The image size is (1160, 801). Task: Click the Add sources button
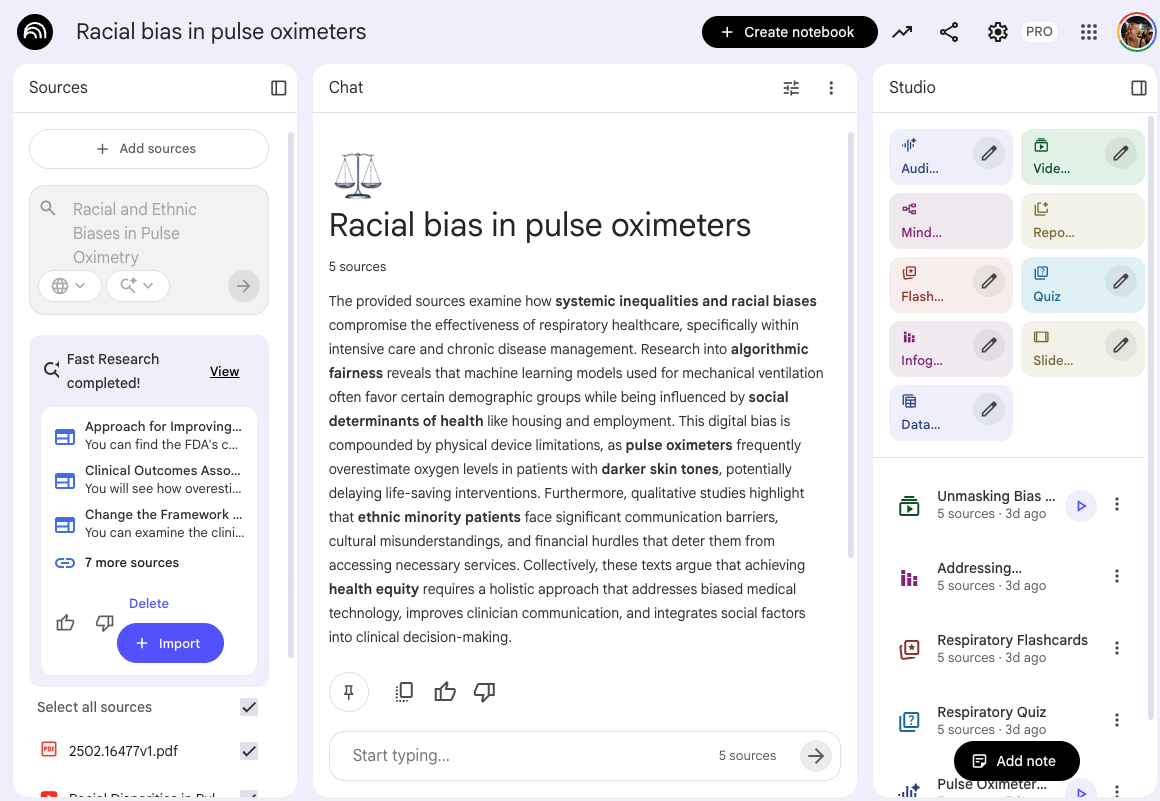click(x=149, y=149)
